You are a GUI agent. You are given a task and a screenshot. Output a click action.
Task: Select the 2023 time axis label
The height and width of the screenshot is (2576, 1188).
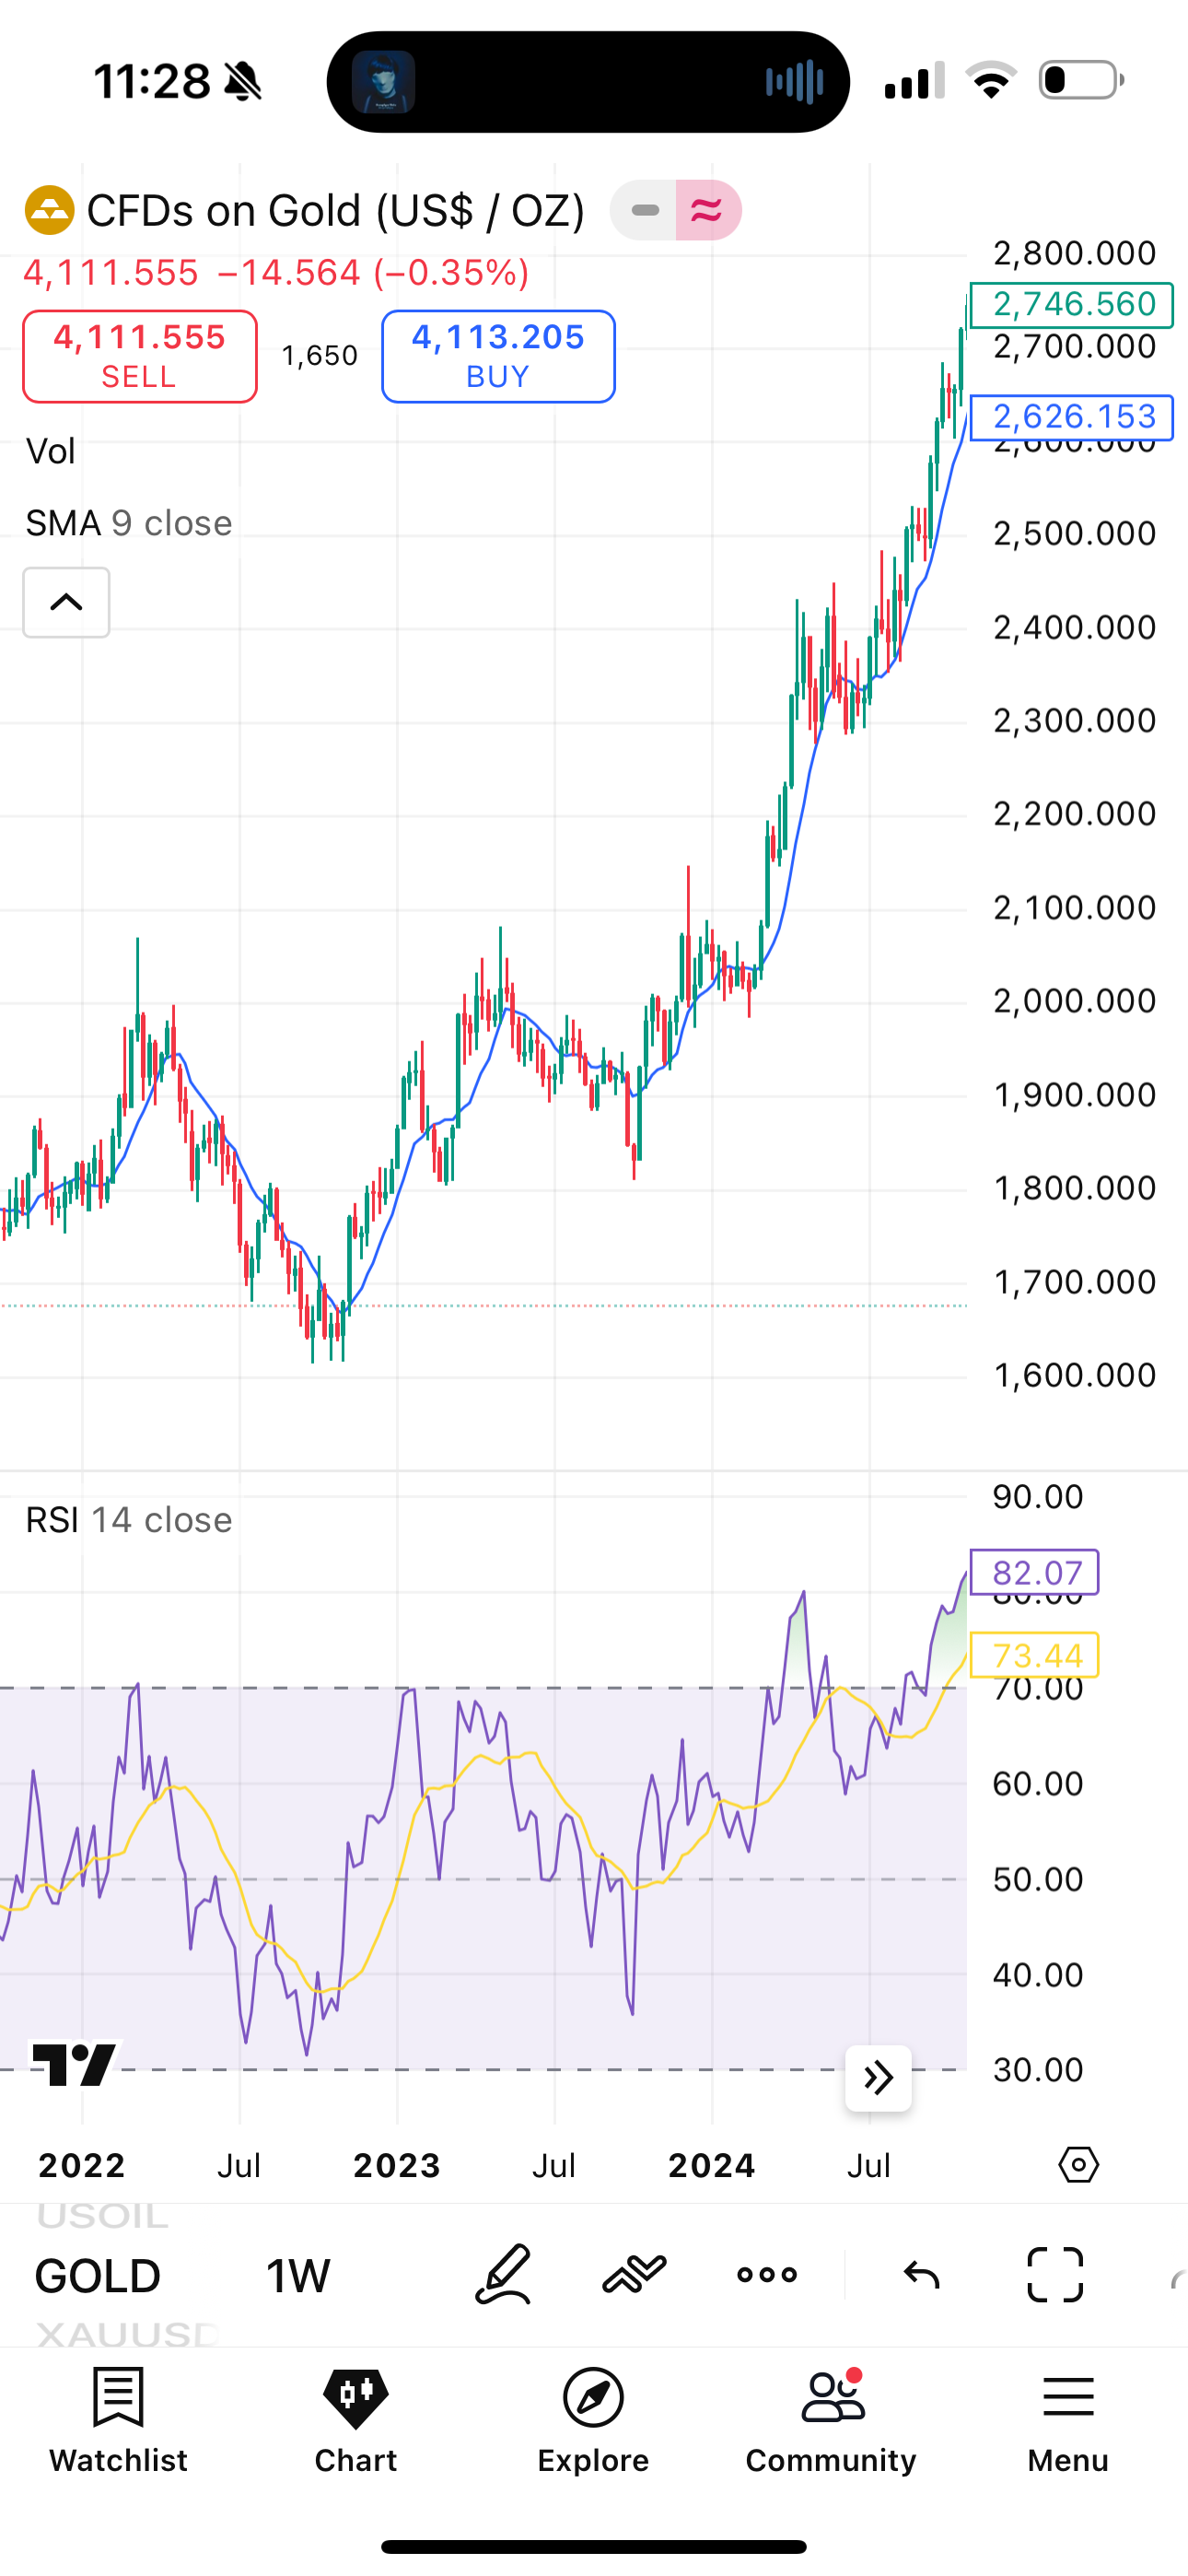click(397, 2165)
